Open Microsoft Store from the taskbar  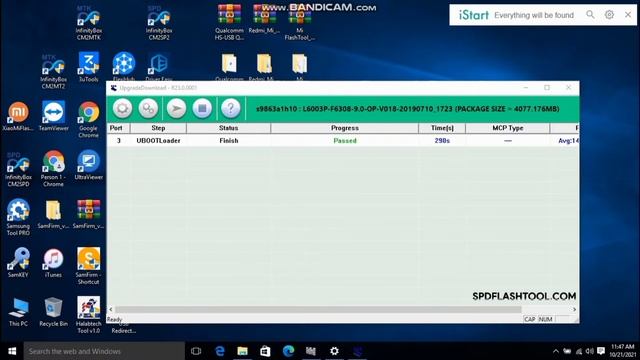click(265, 351)
